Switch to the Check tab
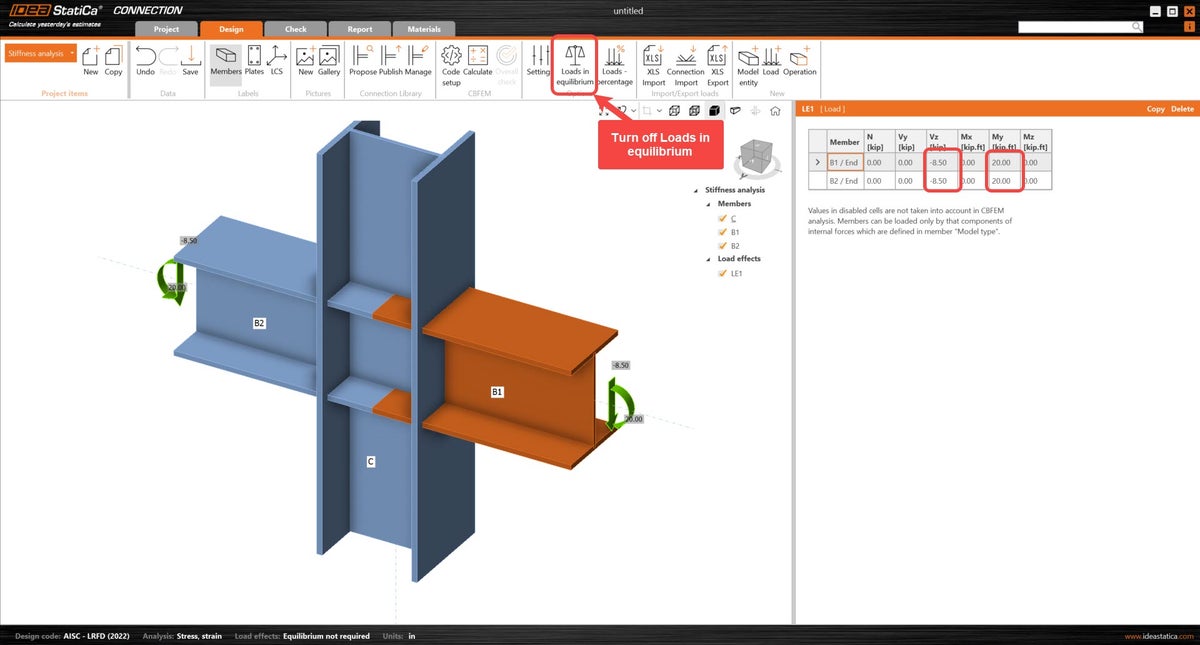 click(x=295, y=28)
